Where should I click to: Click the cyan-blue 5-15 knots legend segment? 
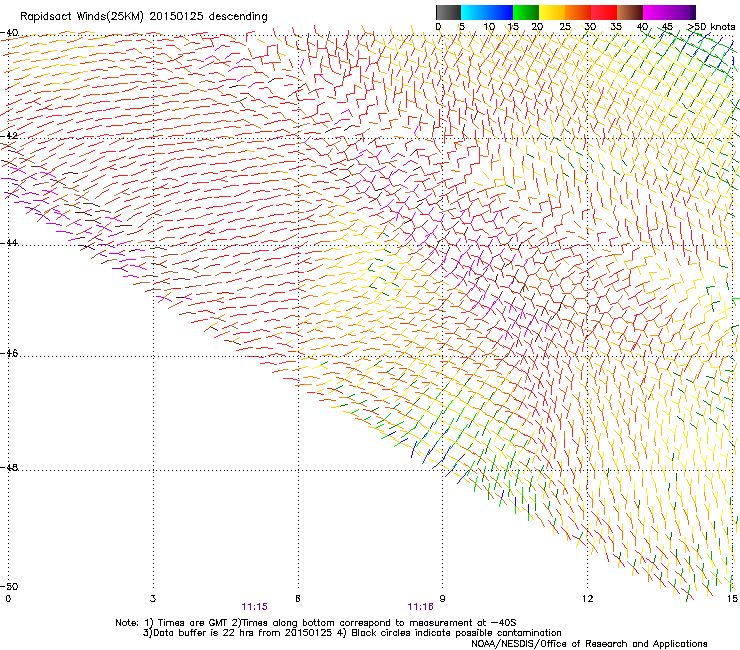point(487,12)
